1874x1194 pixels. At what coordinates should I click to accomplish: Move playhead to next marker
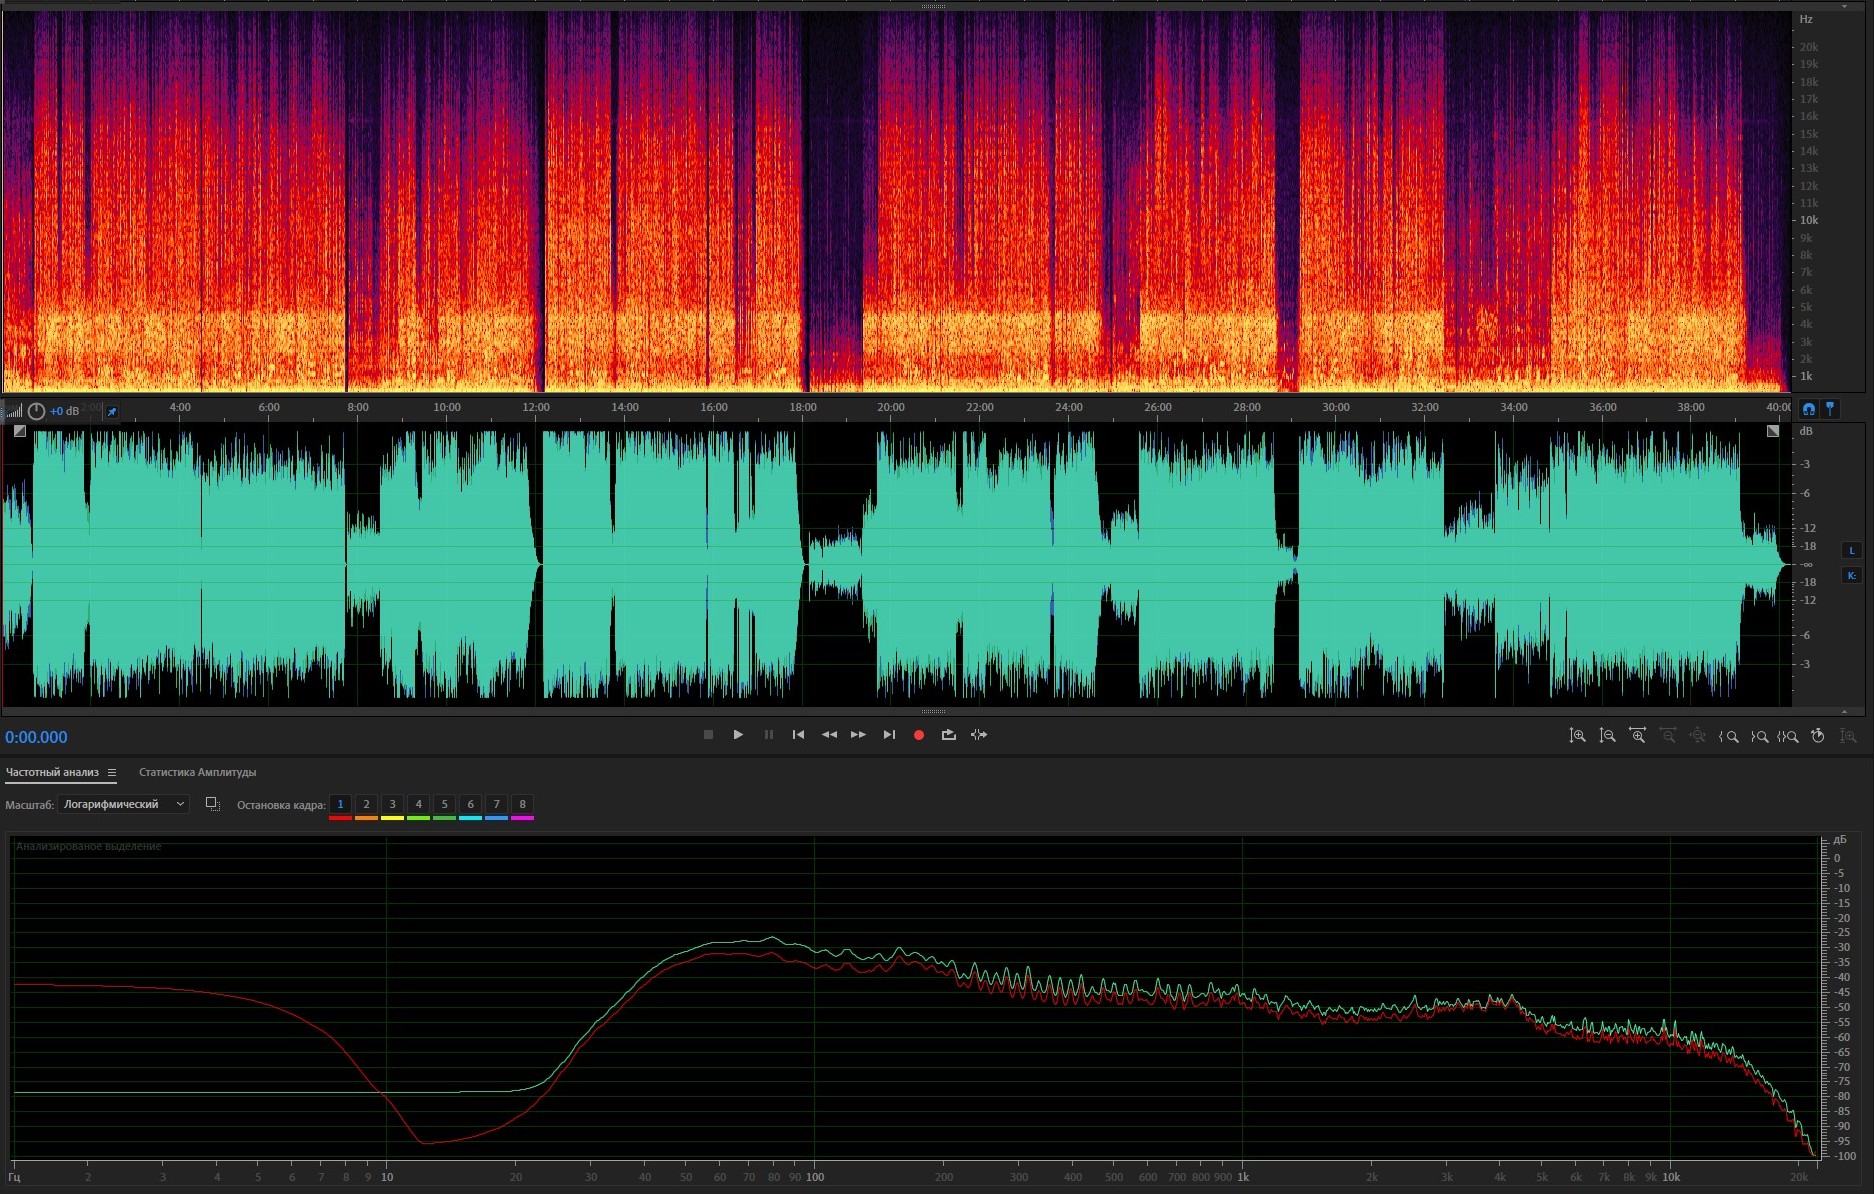(889, 735)
